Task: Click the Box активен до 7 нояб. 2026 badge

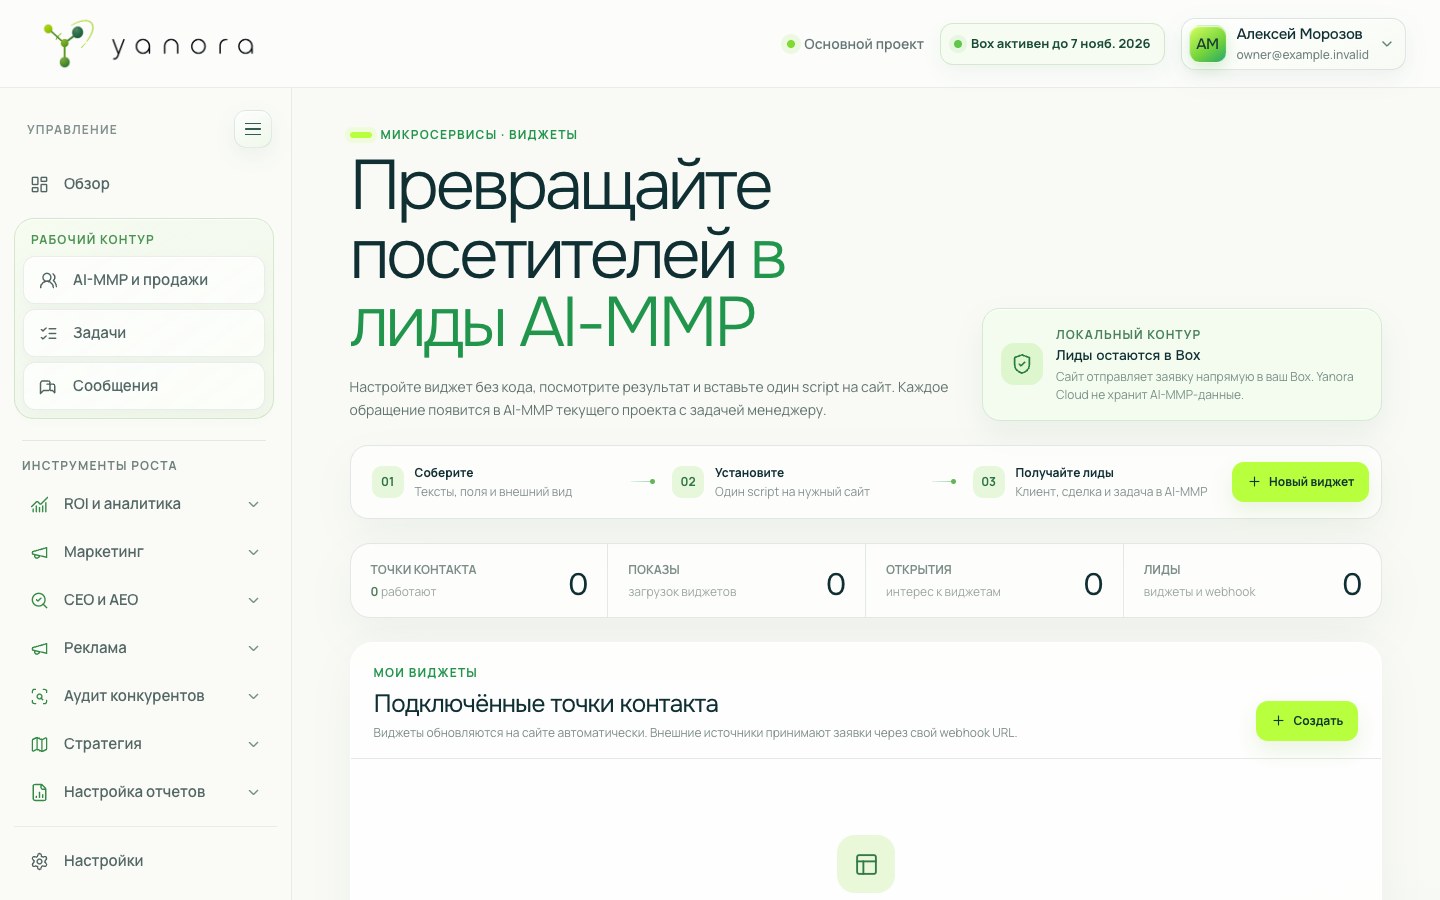Action: (1052, 44)
